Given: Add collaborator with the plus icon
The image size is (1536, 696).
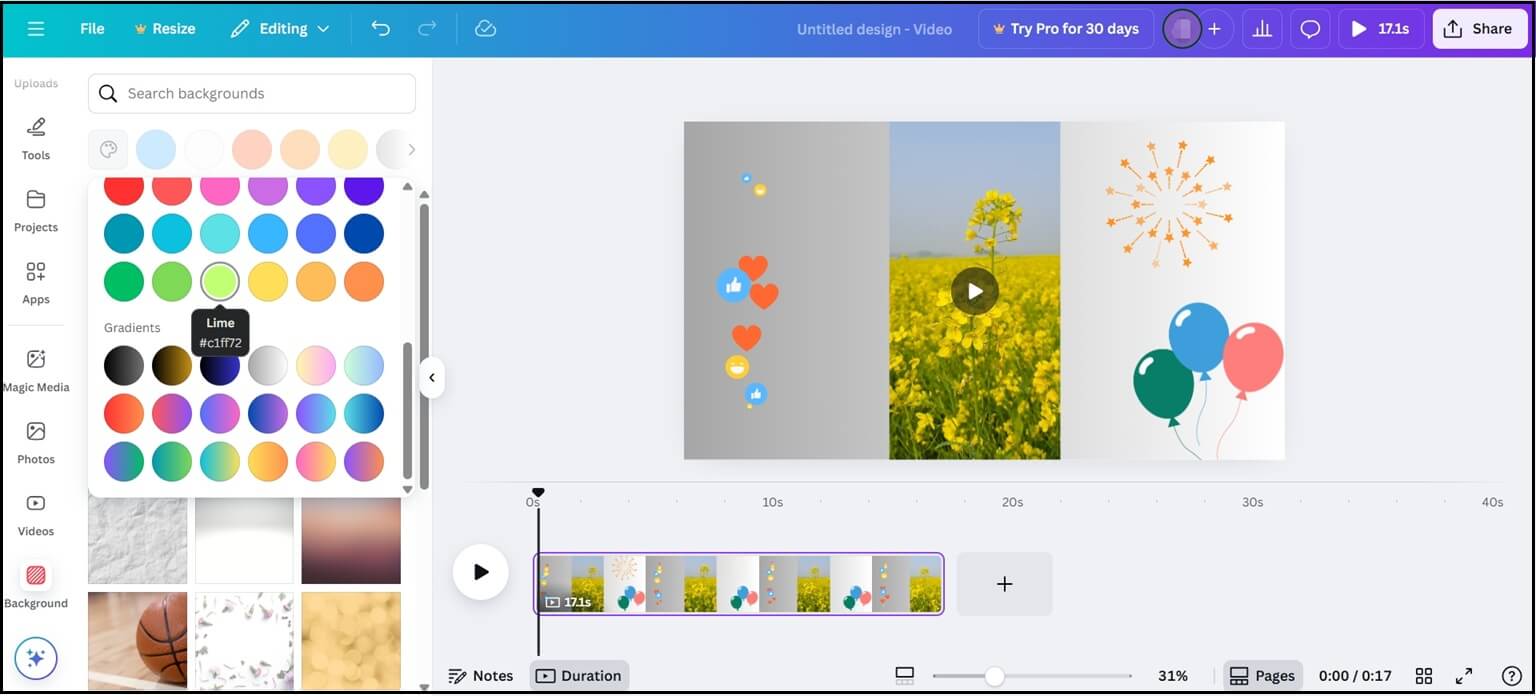Looking at the screenshot, I should (x=1214, y=29).
